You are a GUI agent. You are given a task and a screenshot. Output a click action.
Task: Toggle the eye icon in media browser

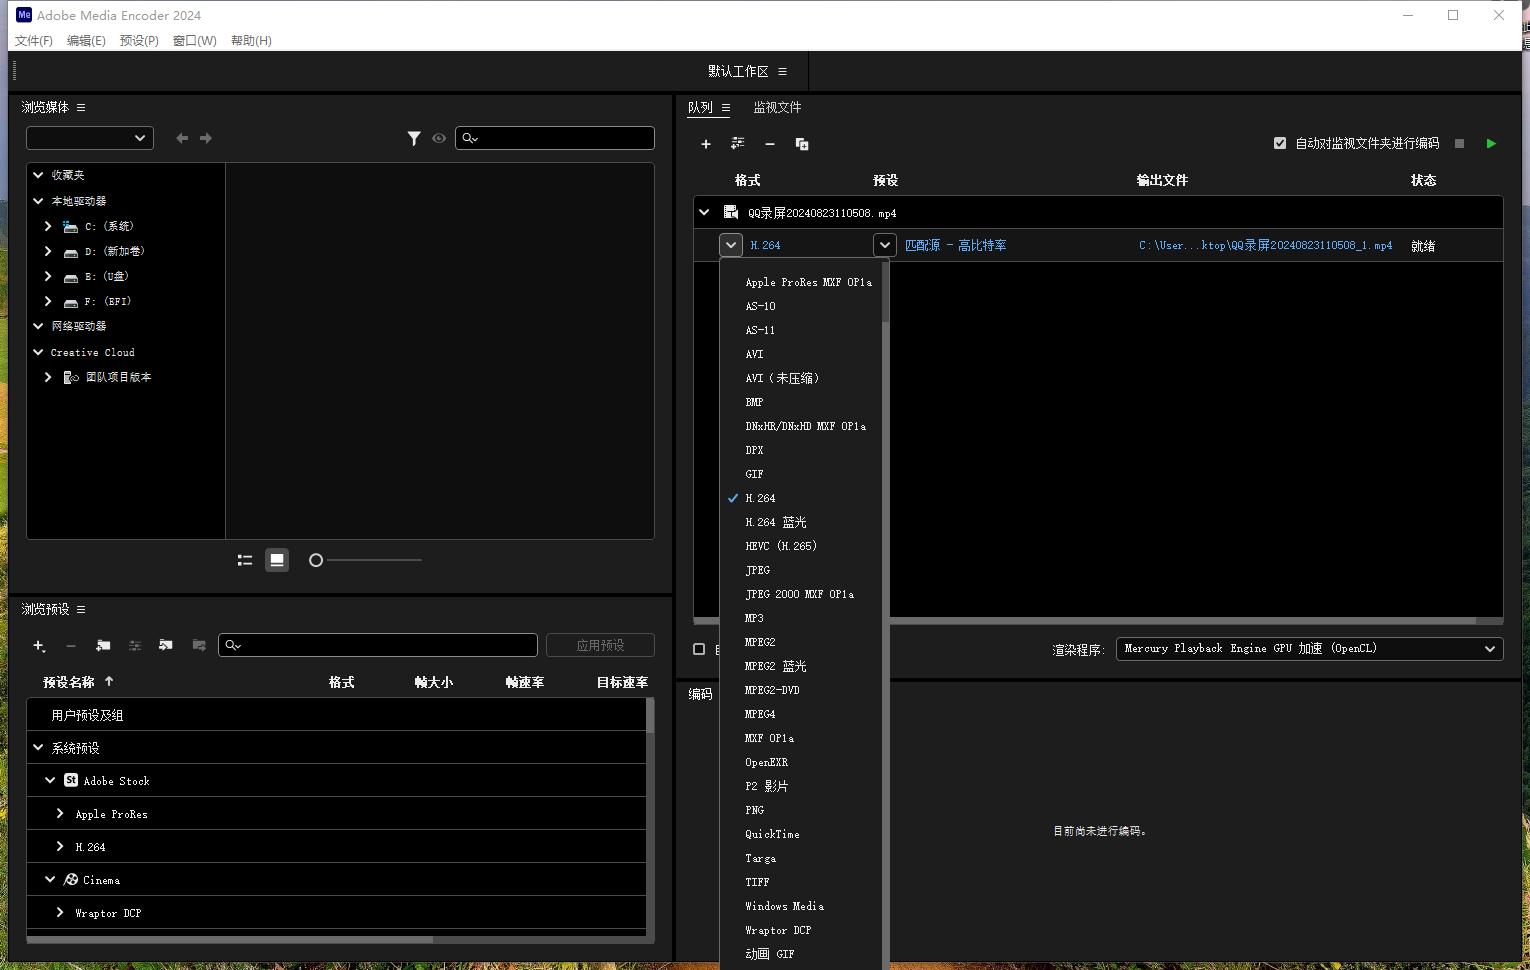coord(439,138)
